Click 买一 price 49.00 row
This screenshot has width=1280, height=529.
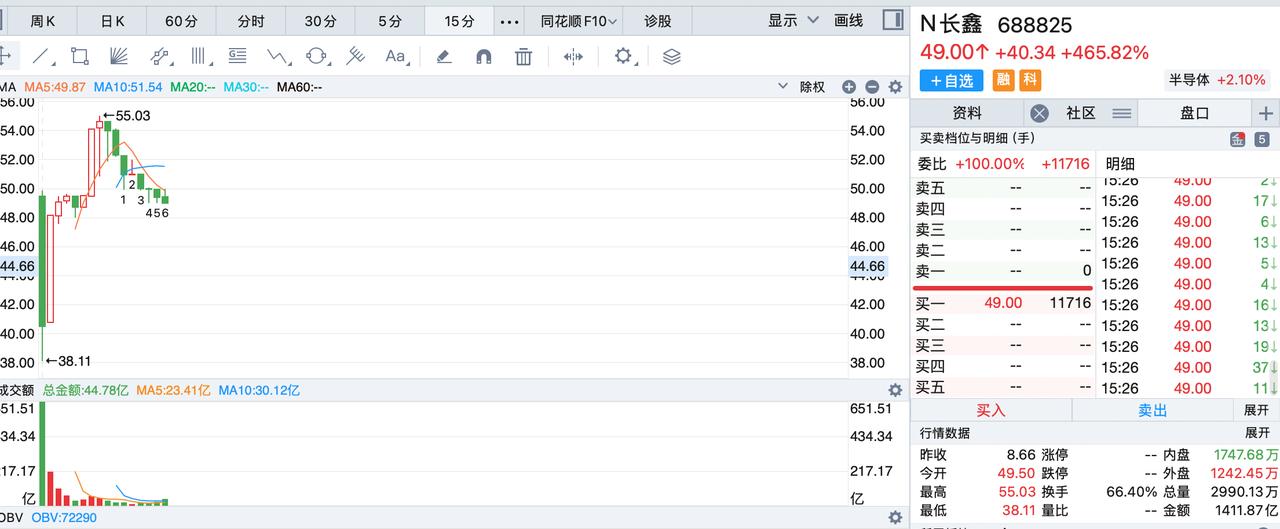click(x=1003, y=303)
